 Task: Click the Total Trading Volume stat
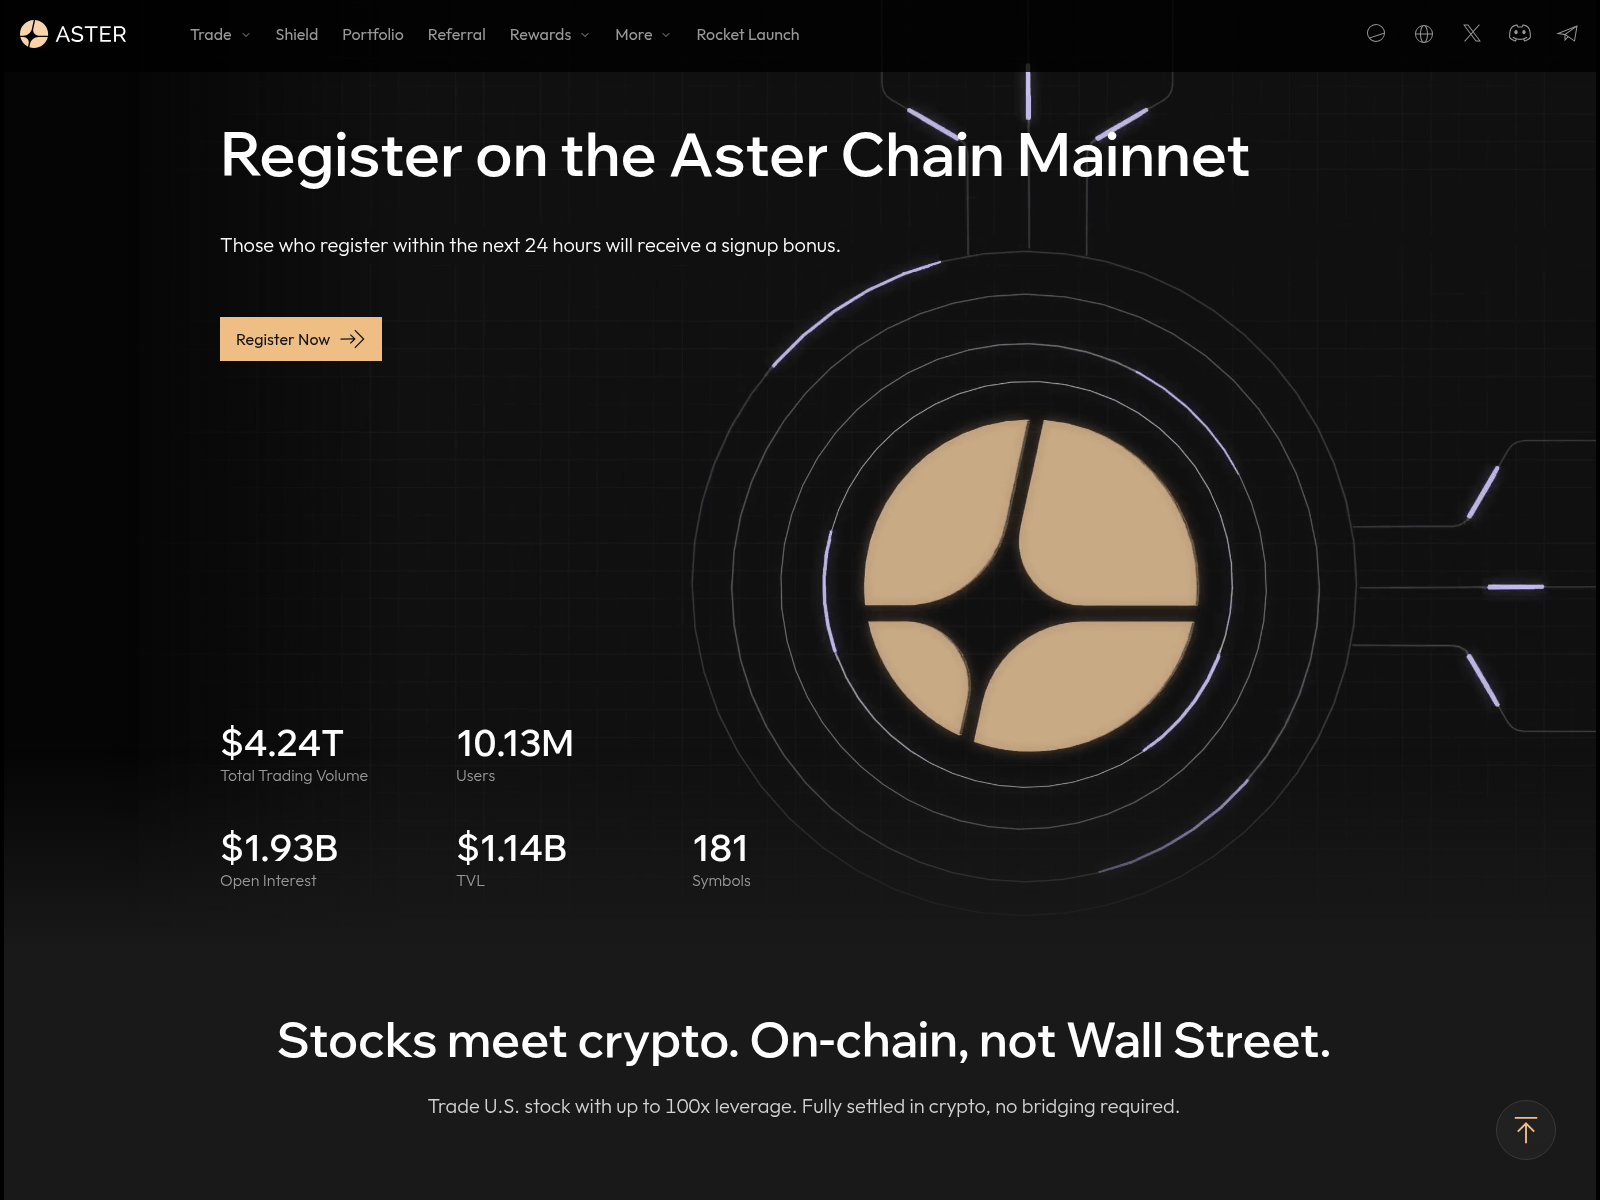[x=293, y=753]
